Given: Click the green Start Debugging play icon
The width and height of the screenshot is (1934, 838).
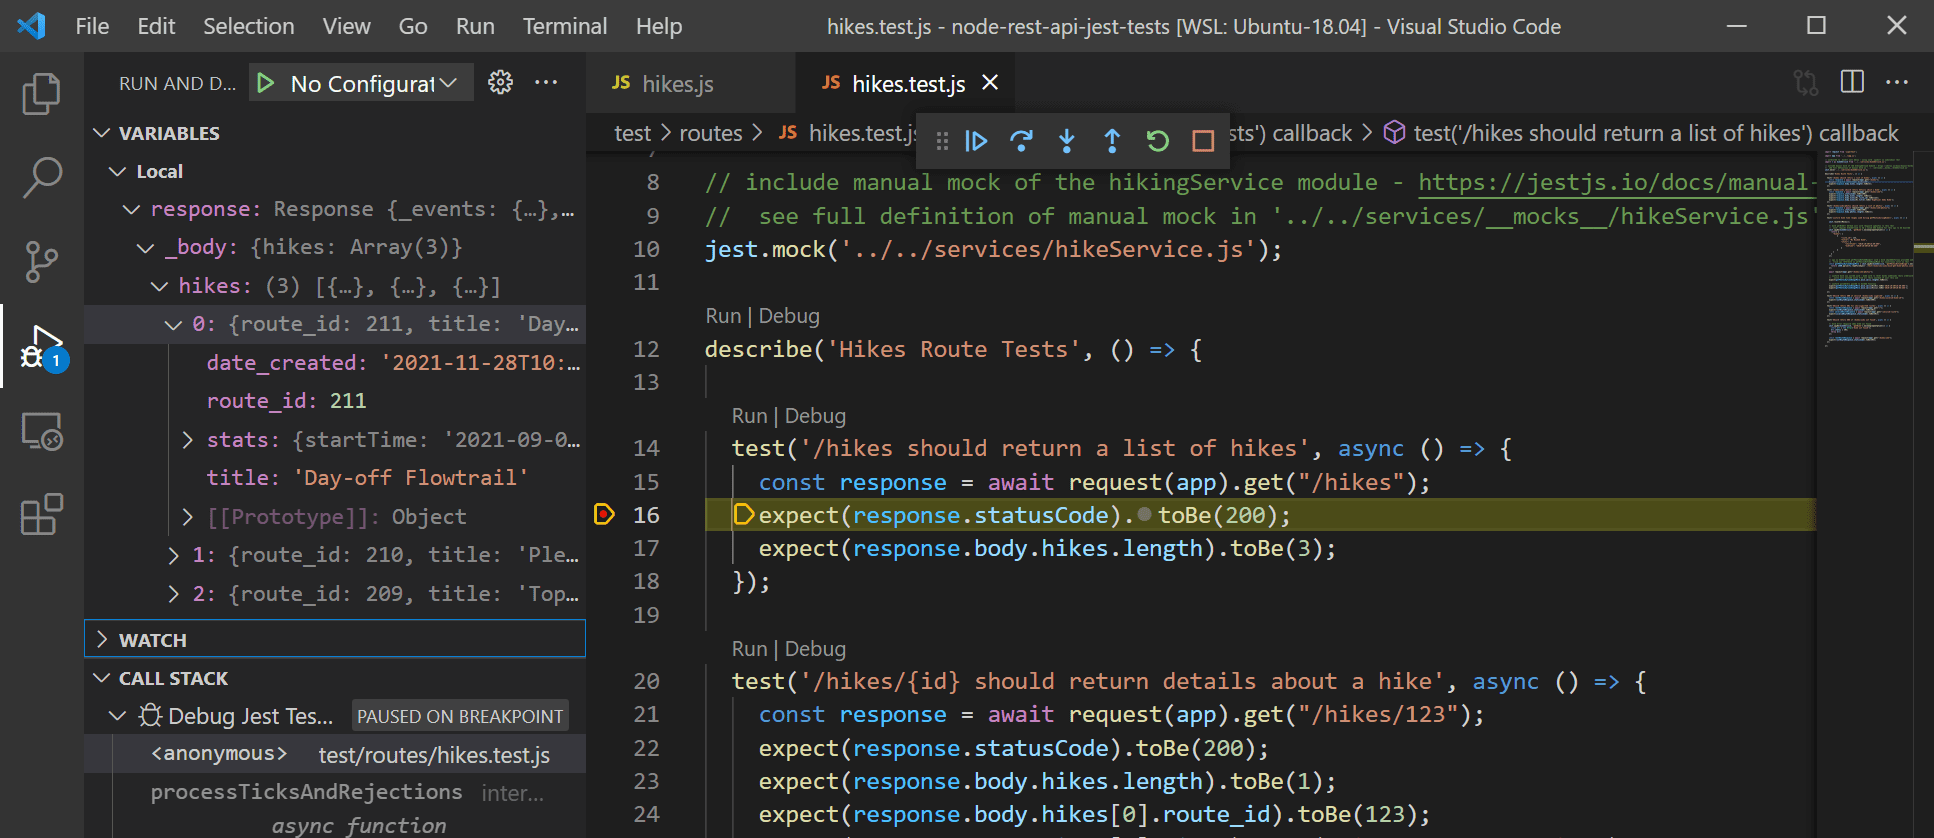Looking at the screenshot, I should pyautogui.click(x=265, y=83).
